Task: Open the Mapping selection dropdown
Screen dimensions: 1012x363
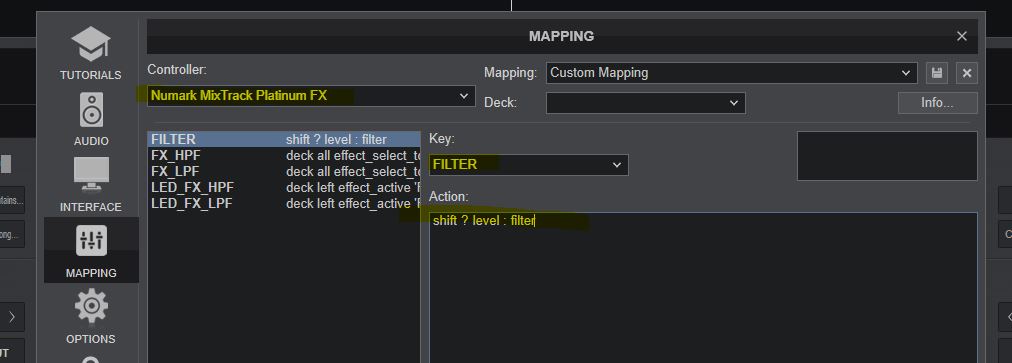Action: 731,73
